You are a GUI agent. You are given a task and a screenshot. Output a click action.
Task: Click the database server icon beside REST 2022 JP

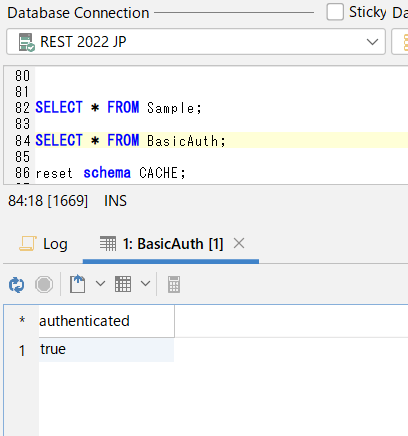tap(26, 42)
